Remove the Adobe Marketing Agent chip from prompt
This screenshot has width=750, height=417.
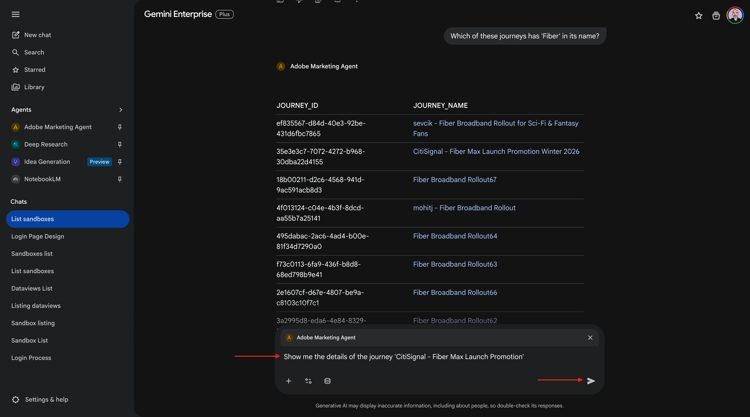click(x=590, y=338)
